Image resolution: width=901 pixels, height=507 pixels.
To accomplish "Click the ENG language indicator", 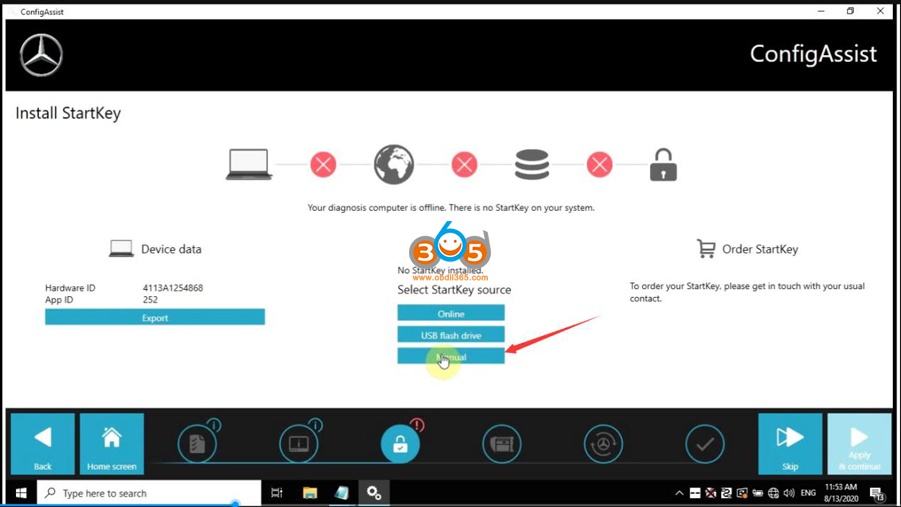I will point(808,493).
